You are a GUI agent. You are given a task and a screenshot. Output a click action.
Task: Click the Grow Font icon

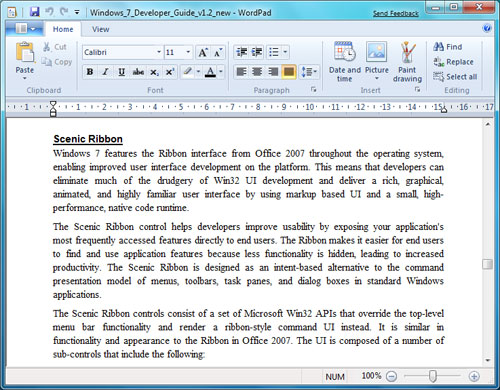click(x=203, y=52)
